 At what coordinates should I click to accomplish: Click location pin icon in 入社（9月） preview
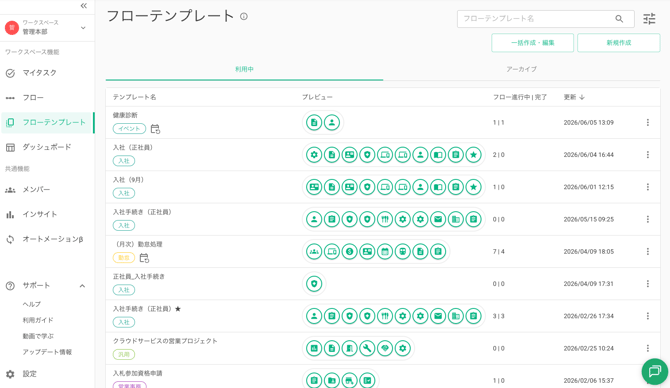tap(367, 187)
